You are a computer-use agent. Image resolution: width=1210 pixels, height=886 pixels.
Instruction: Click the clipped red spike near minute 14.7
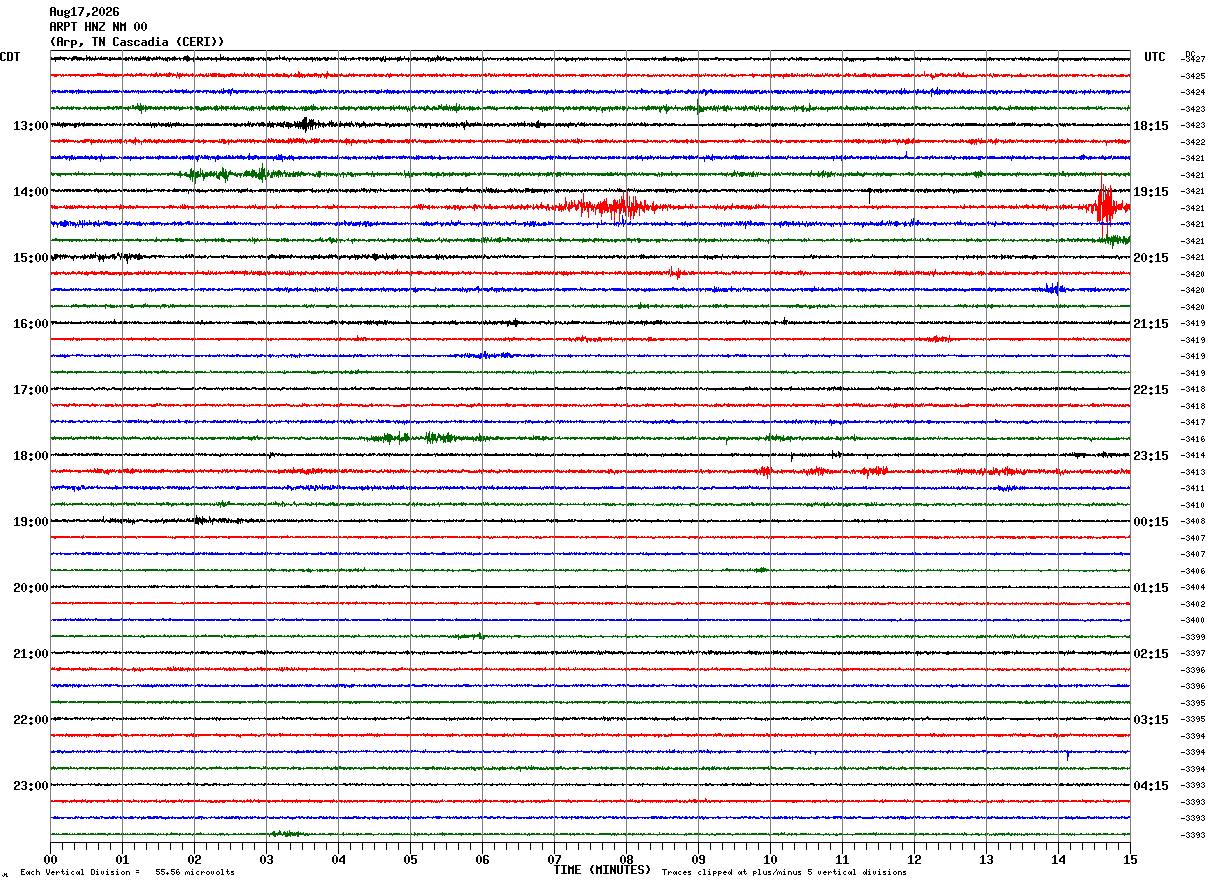[1104, 207]
